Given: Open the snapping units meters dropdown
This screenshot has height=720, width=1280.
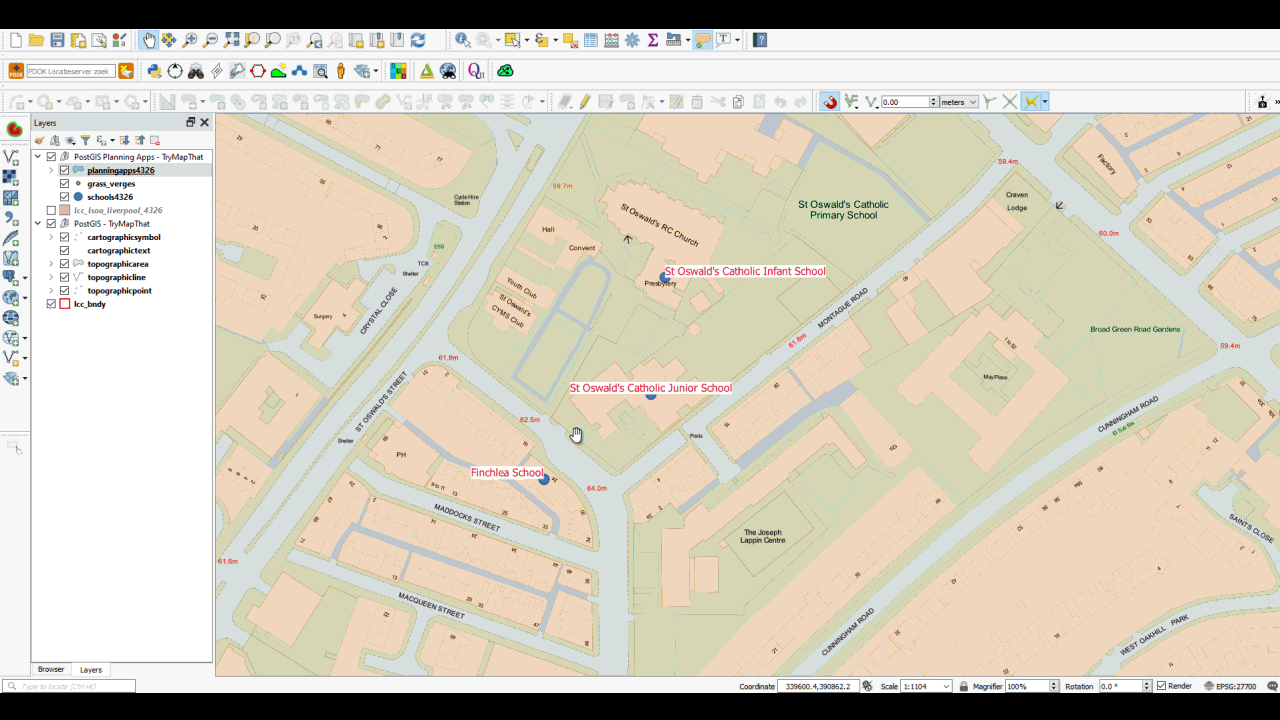Looking at the screenshot, I should click(x=959, y=102).
